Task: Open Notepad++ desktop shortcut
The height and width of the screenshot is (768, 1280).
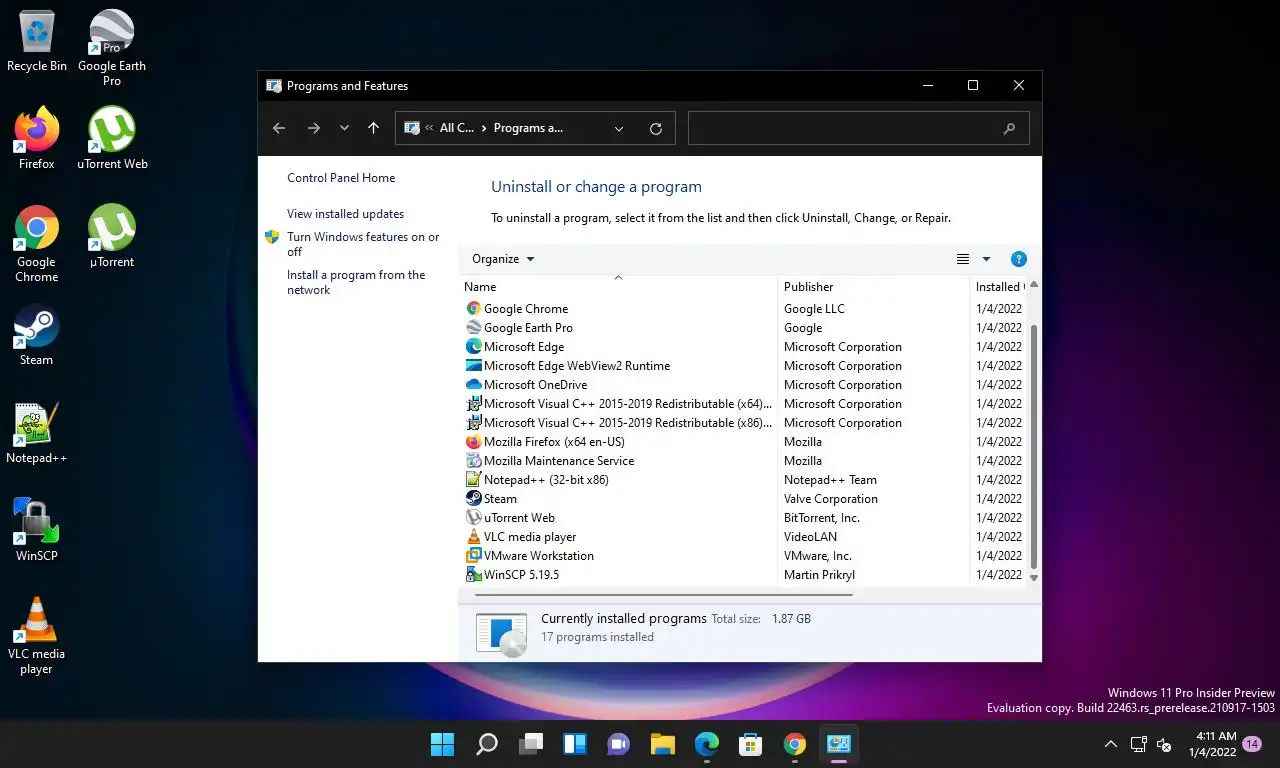Action: (x=37, y=433)
